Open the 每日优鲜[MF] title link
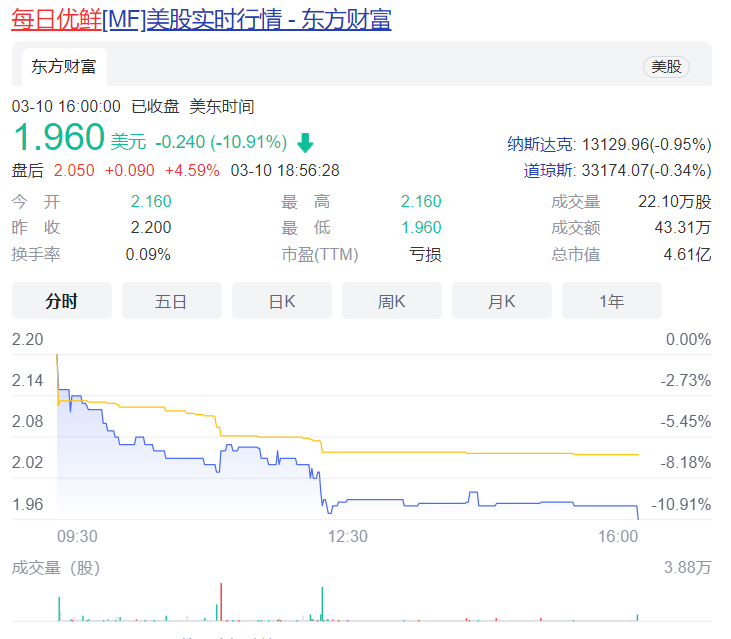Image resolution: width=731 pixels, height=639 pixels. 201,19
